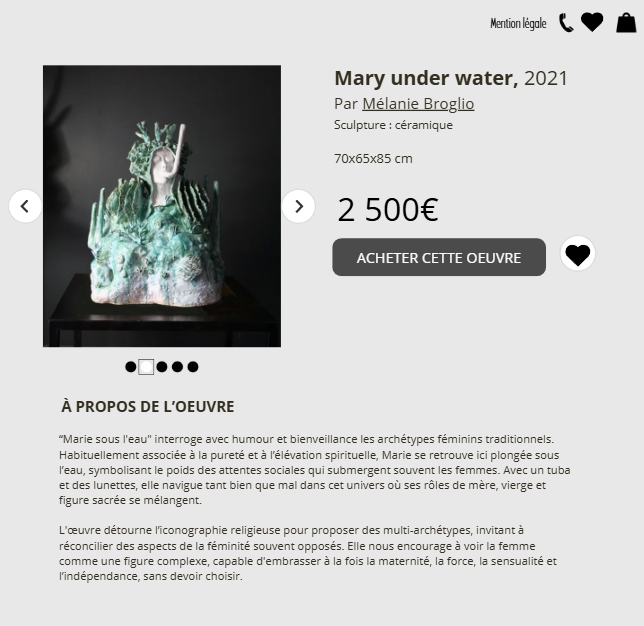The width and height of the screenshot is (644, 626).
Task: Go to next image with right chevron
Action: point(299,206)
